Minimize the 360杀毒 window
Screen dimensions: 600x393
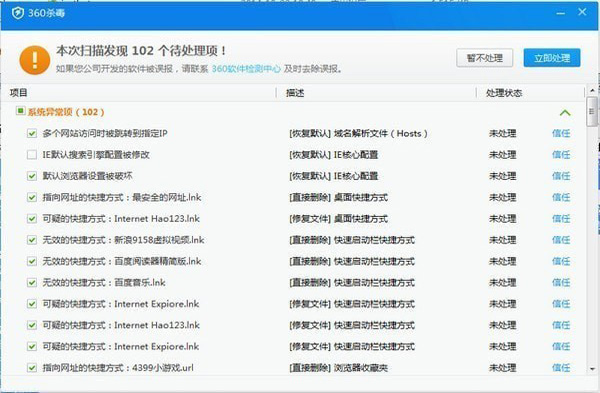(561, 13)
